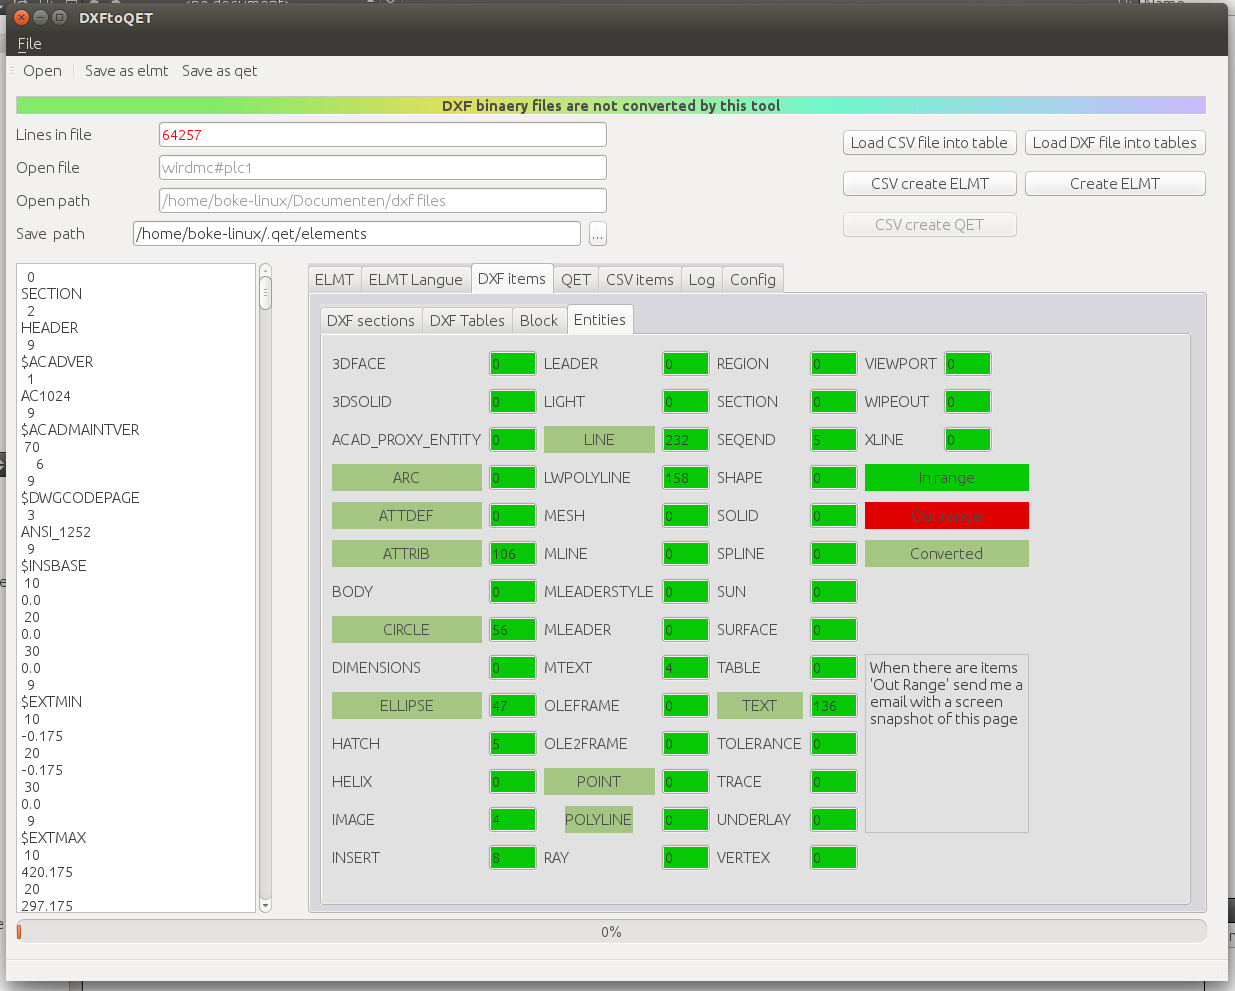This screenshot has height=991, width=1235.
Task: Click the DXF text list scrollbar handle
Action: pyautogui.click(x=265, y=294)
